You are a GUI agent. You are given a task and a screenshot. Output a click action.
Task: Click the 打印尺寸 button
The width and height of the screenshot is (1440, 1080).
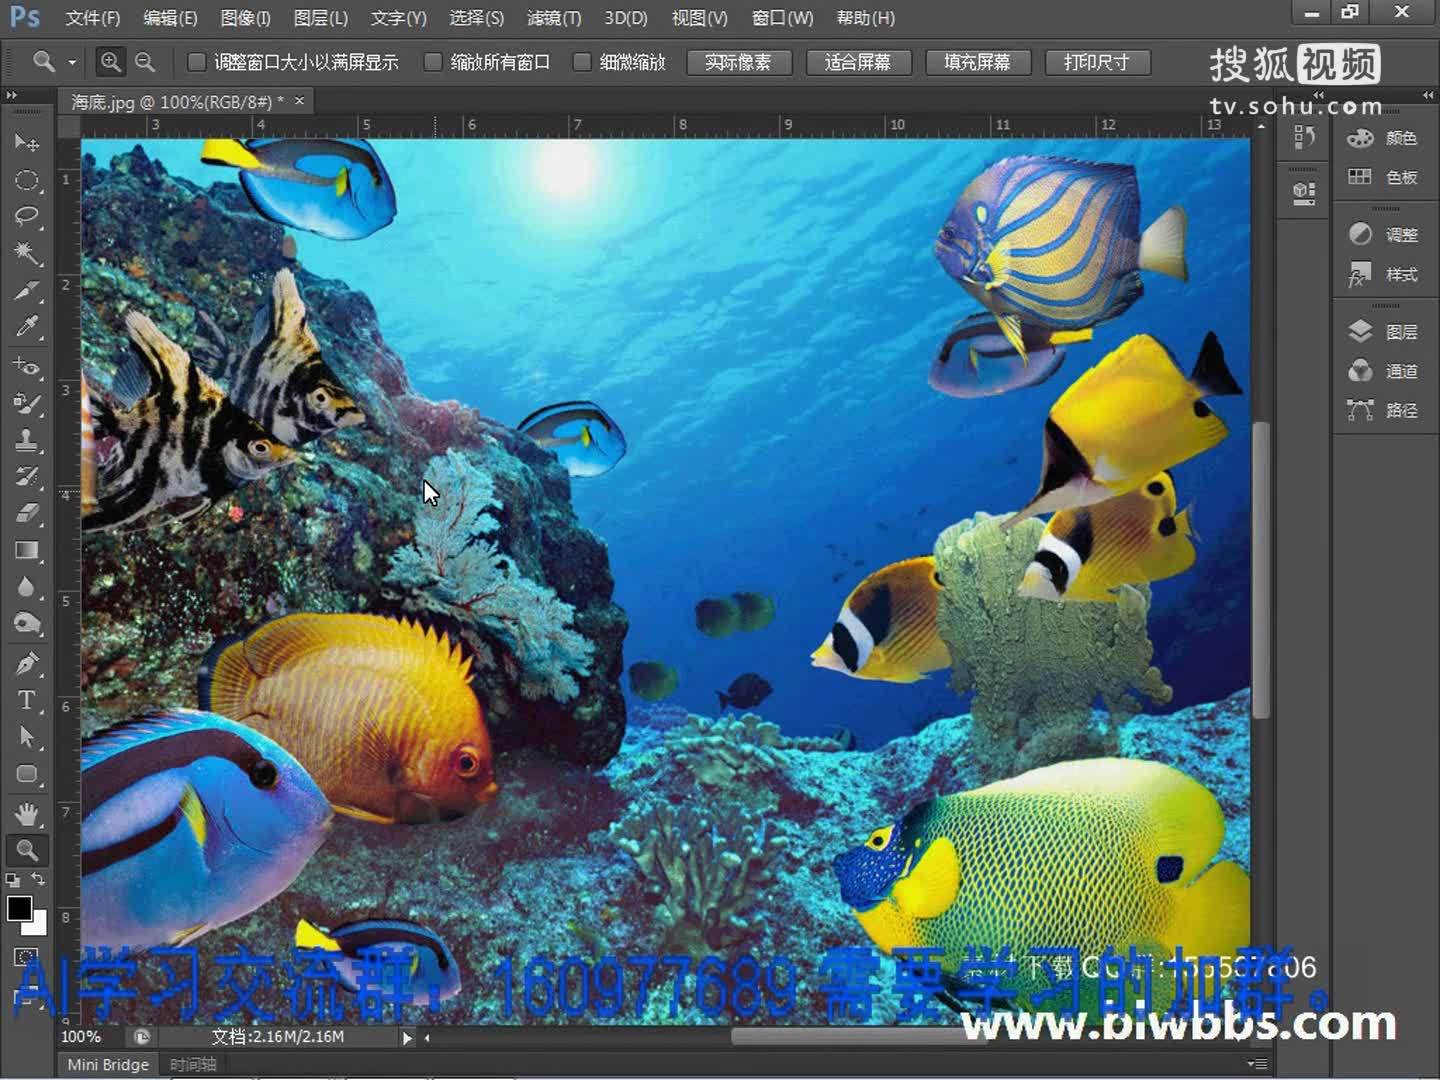1097,62
